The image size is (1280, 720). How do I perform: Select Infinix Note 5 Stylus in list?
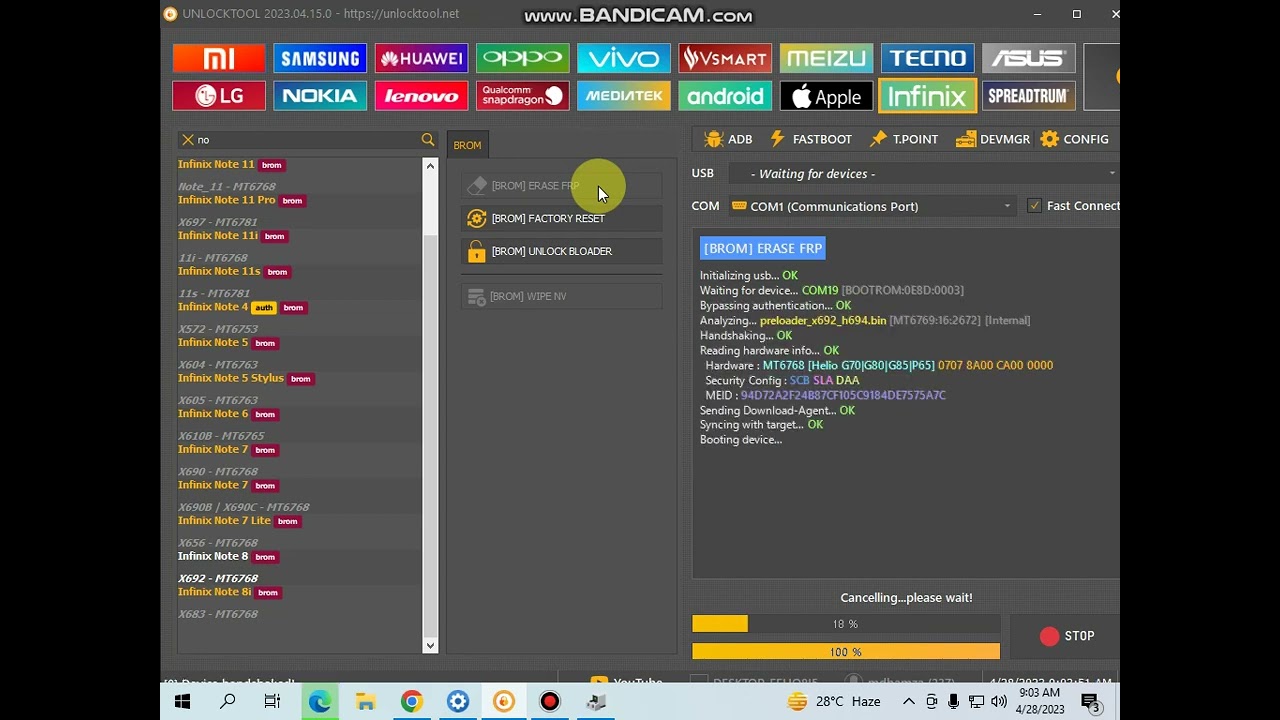point(231,378)
